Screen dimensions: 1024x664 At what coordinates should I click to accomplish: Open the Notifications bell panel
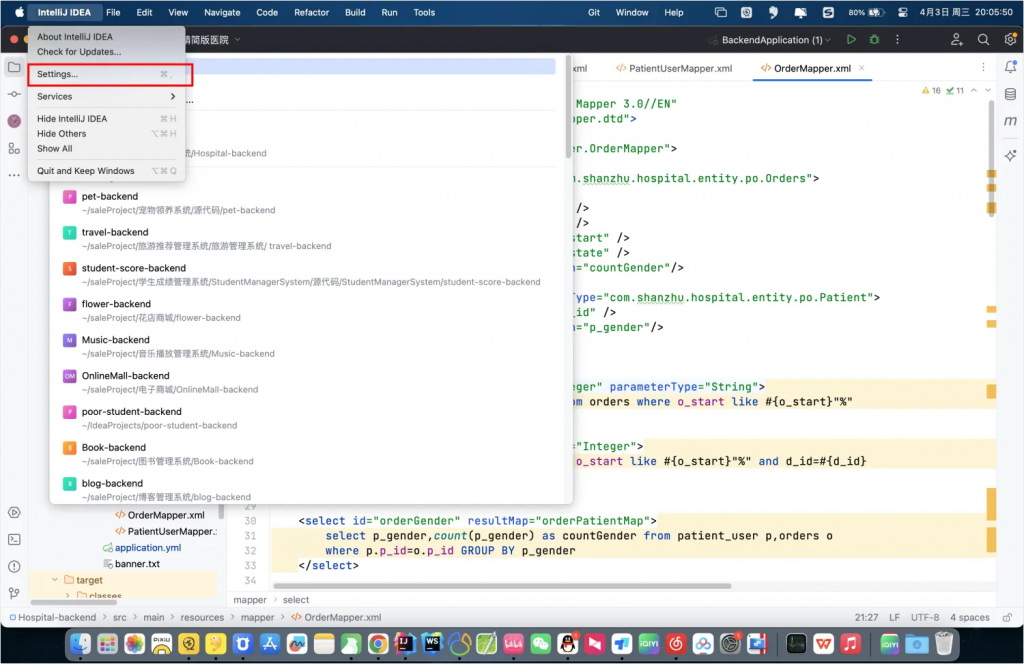[x=1010, y=67]
